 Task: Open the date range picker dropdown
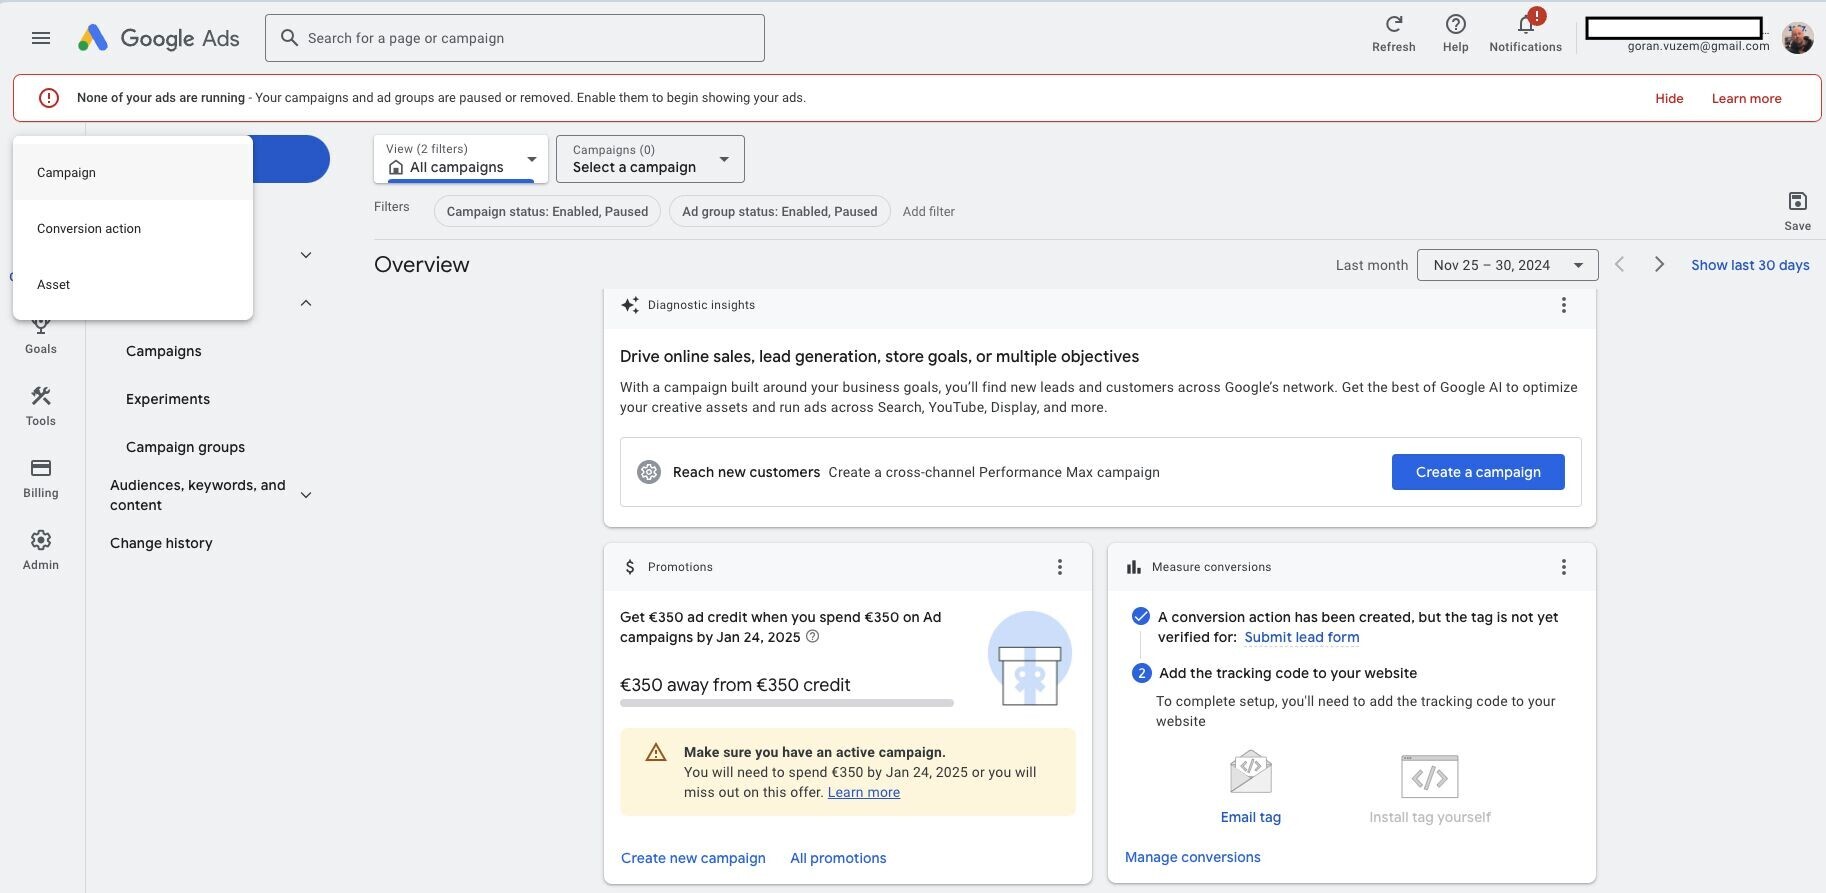[x=1507, y=265]
